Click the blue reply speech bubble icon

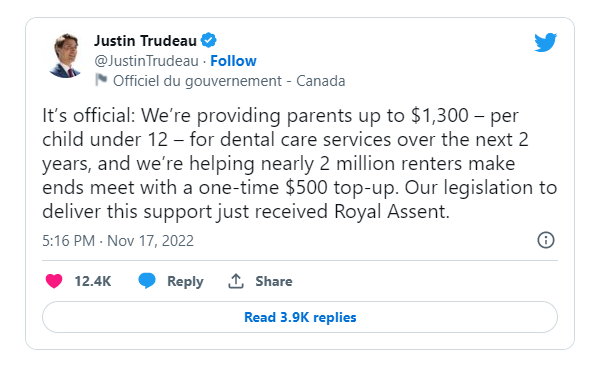(146, 281)
